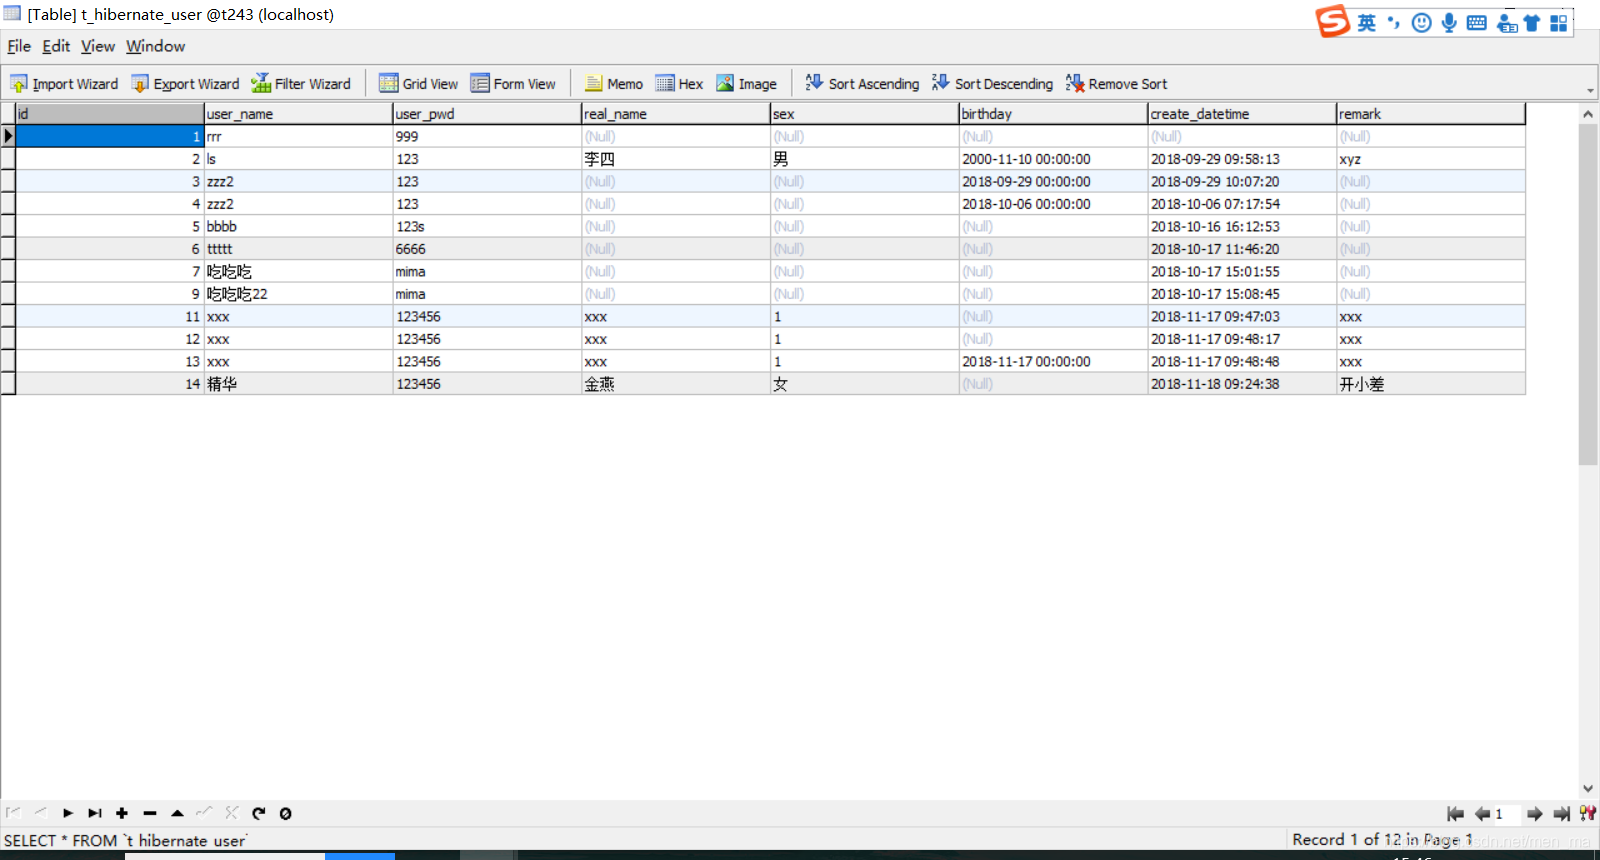Click the create_datetime column header
Viewport: 1600px width, 860px height.
tap(1242, 114)
